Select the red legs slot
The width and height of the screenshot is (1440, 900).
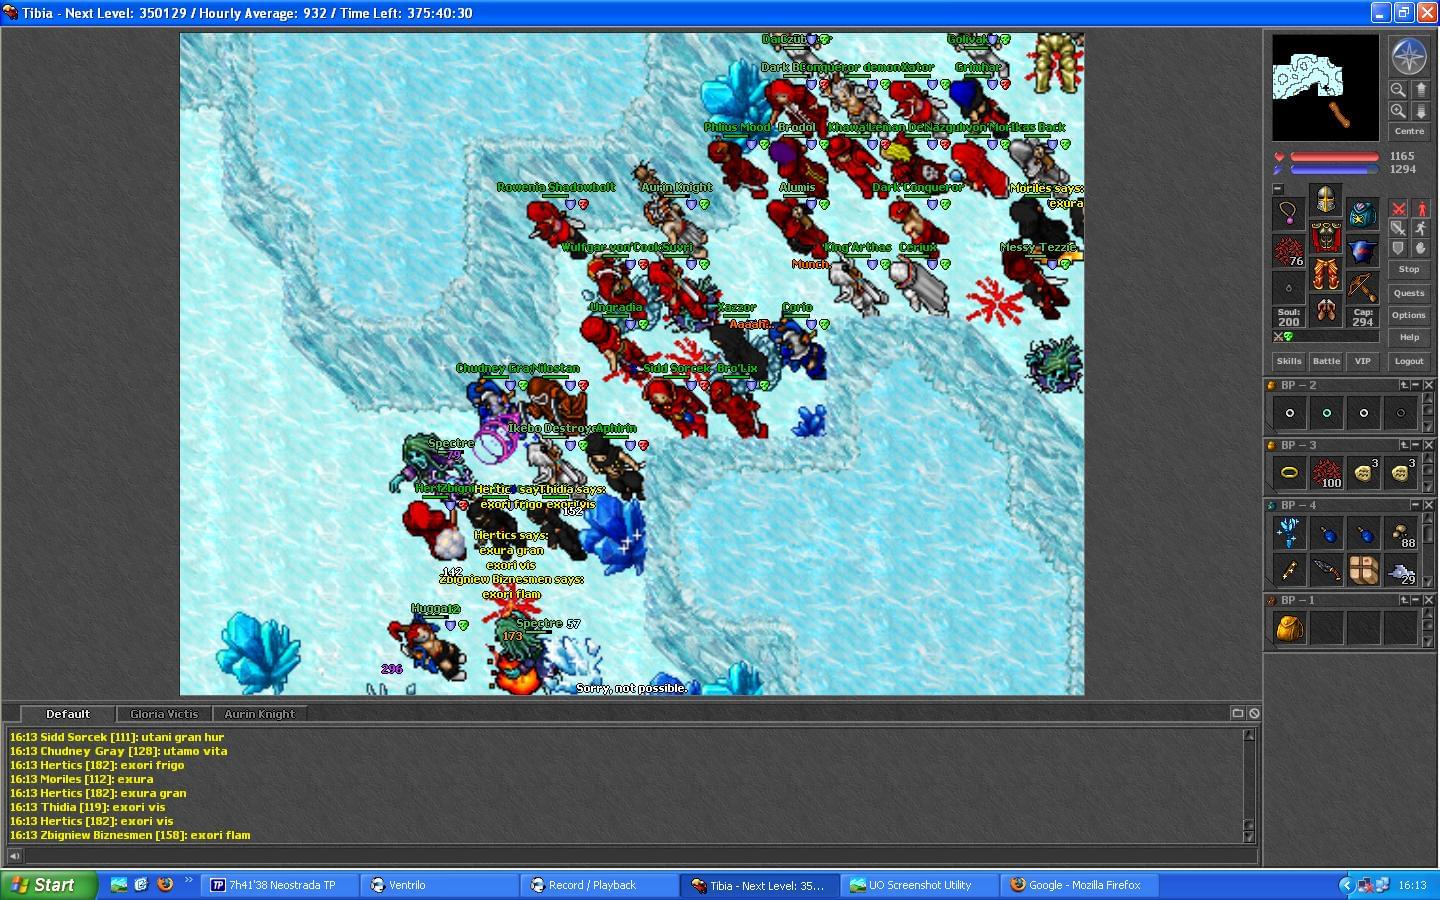pos(1326,274)
